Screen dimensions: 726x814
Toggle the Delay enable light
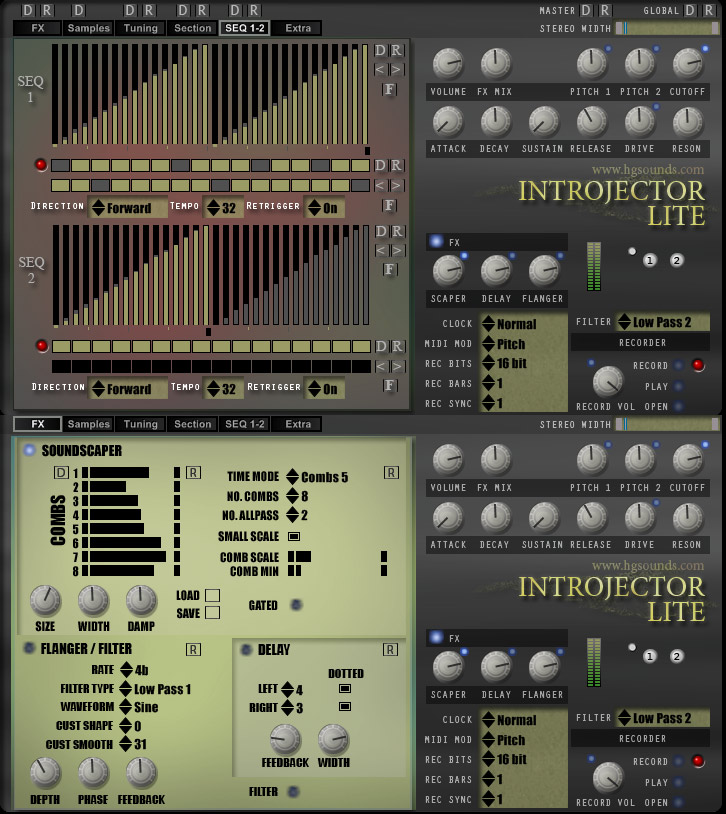click(x=246, y=649)
